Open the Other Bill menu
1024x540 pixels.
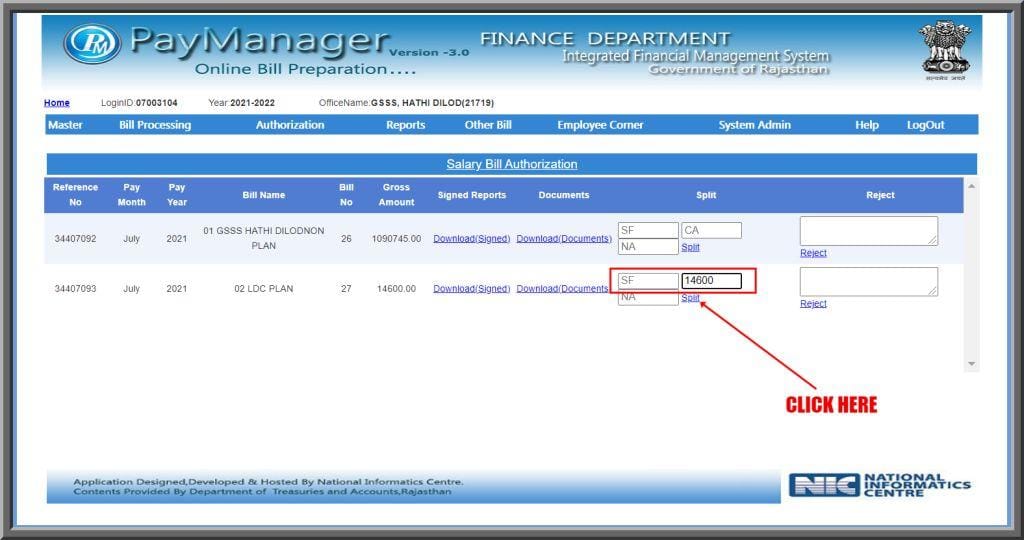488,125
